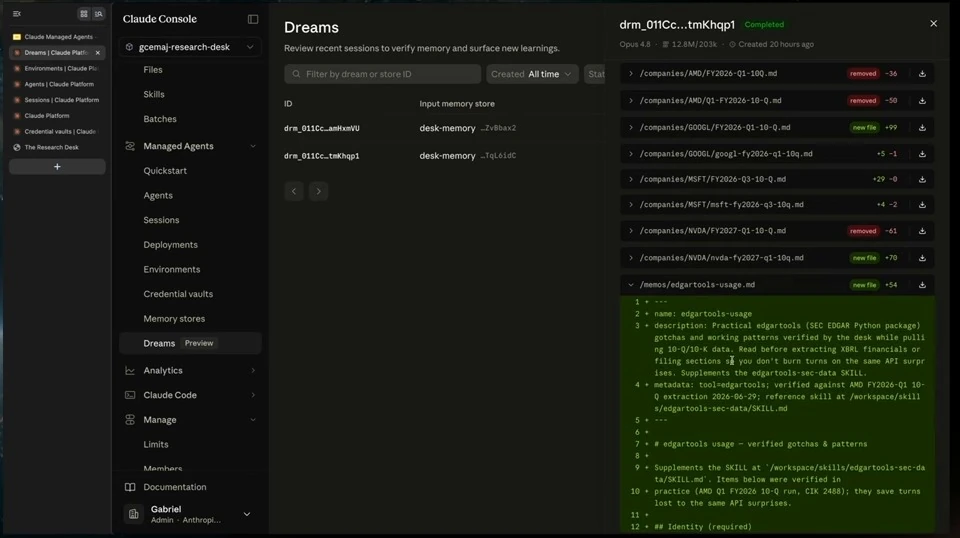The image size is (960, 538).
Task: Collapse the Claude Console sidebar panel icon
Action: 253,19
